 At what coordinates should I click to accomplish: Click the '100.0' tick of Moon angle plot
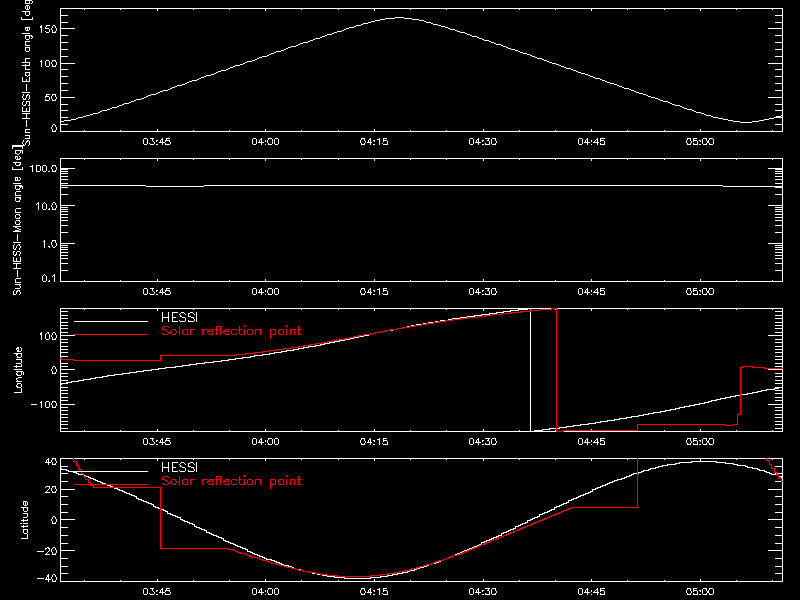pyautogui.click(x=43, y=169)
